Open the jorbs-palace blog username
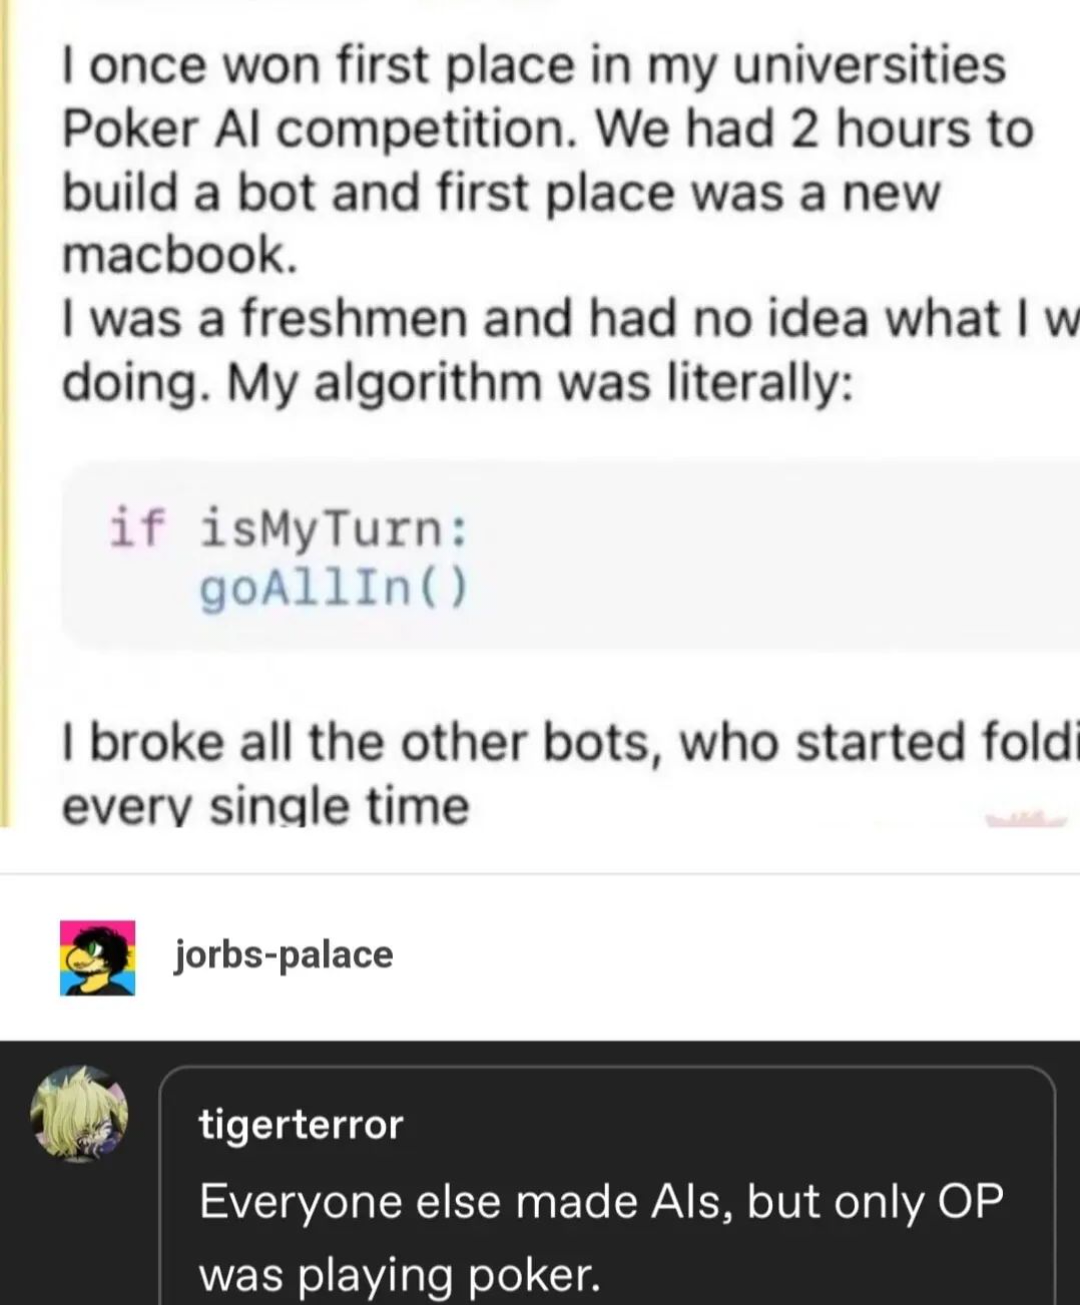The image size is (1080, 1305). pyautogui.click(x=284, y=954)
